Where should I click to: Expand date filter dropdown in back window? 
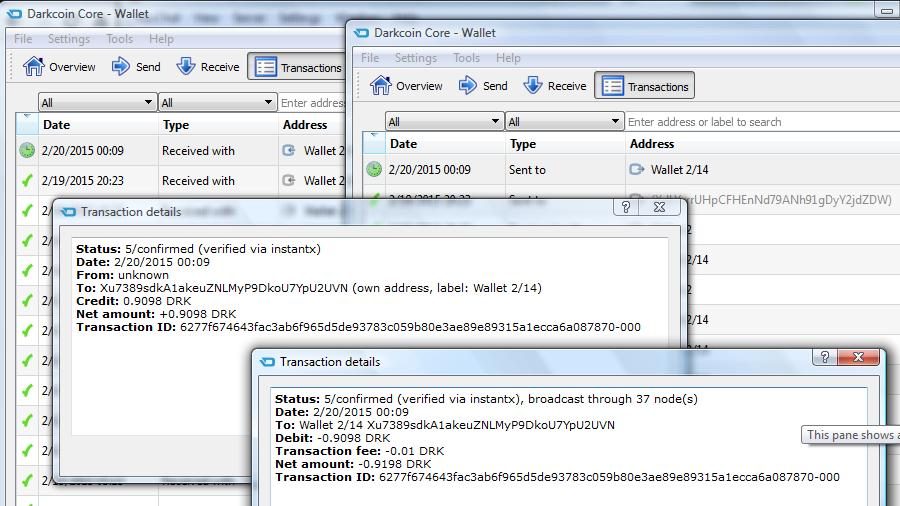click(x=97, y=103)
